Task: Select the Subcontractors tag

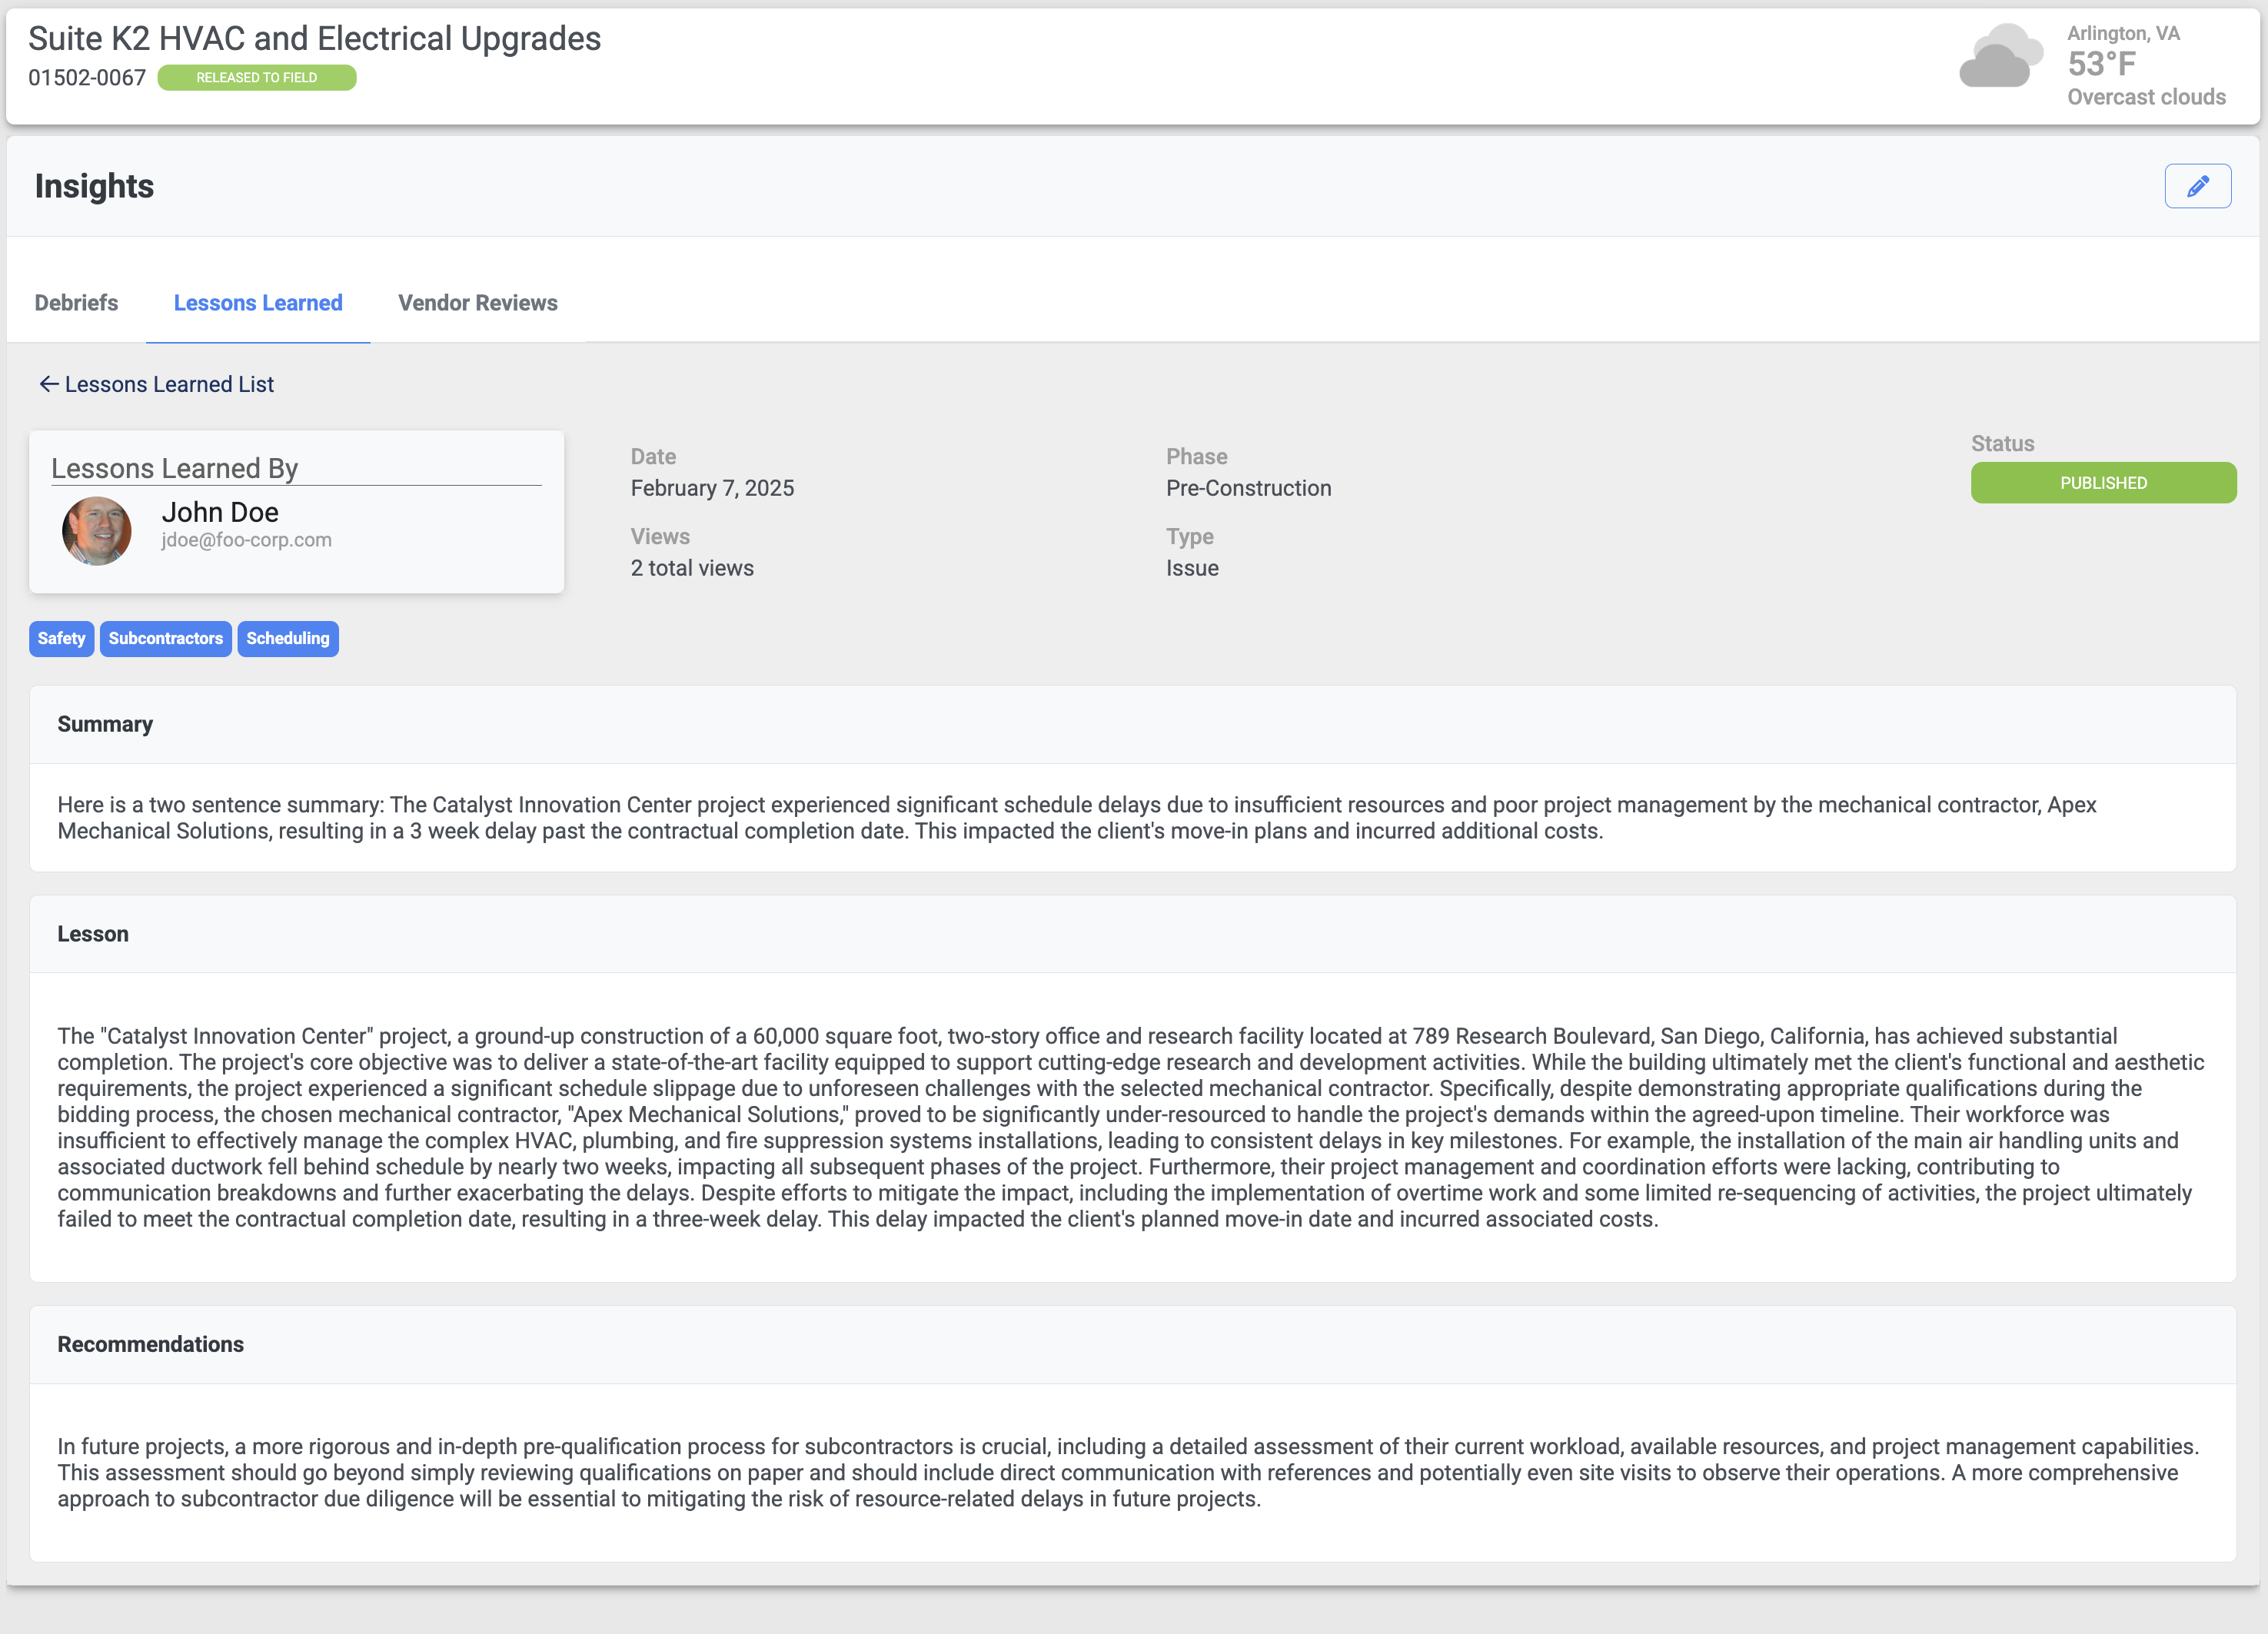Action: pos(165,638)
